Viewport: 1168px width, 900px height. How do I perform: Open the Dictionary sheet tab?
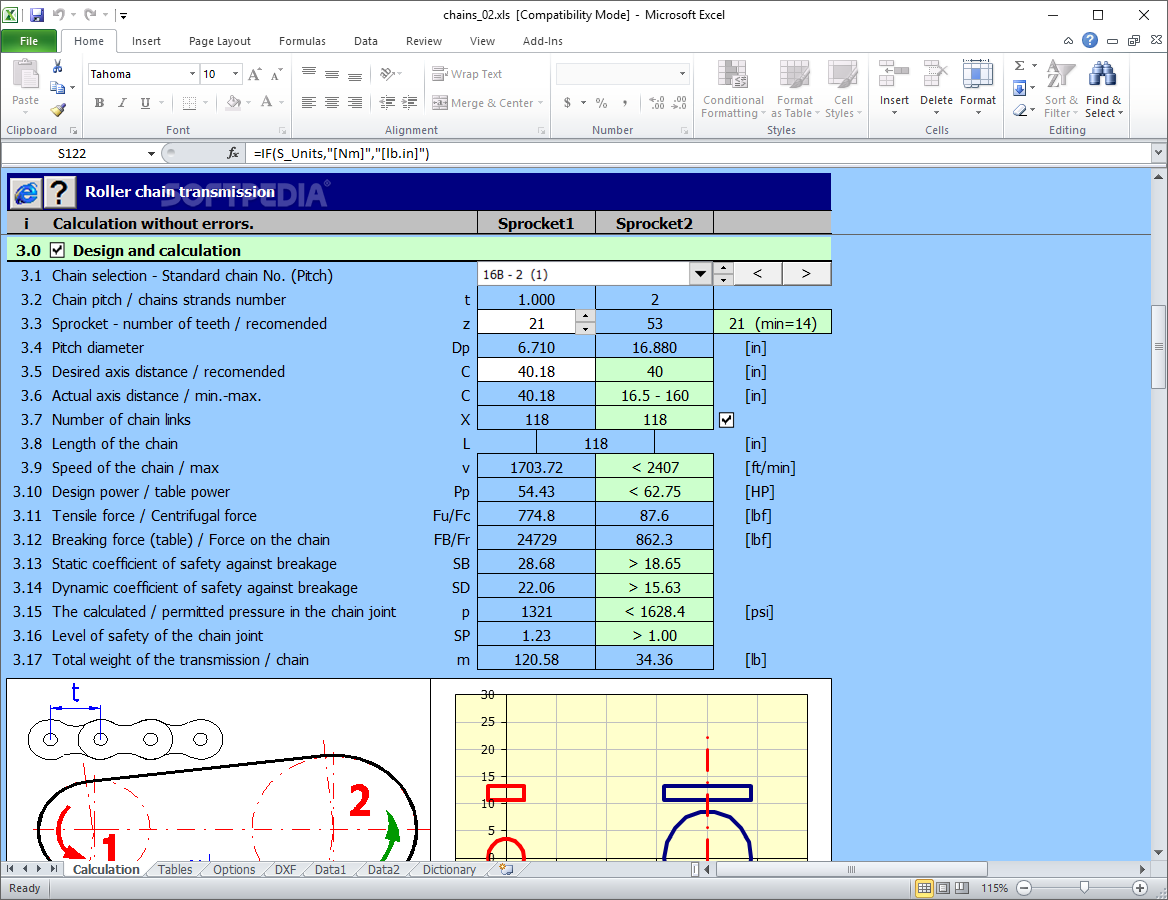[449, 869]
